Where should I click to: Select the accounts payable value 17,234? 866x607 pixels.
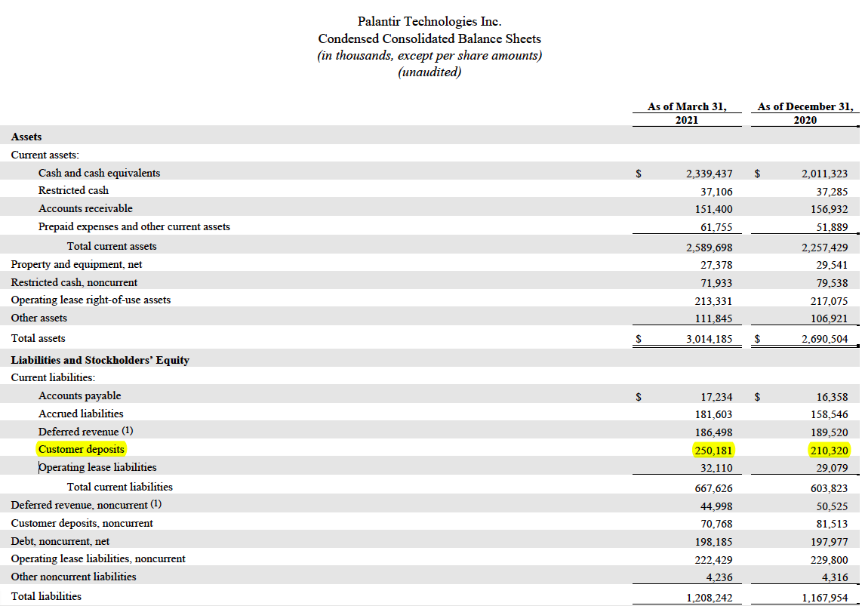716,397
